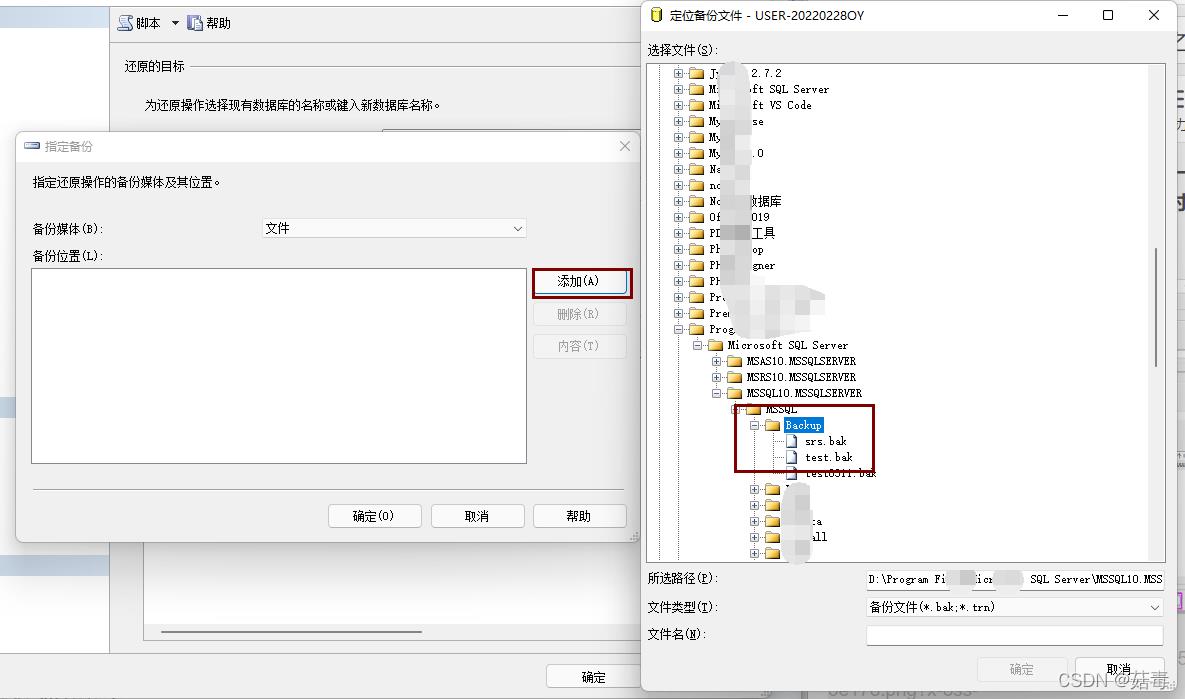
Task: Open the 脚本 dropdown arrow
Action: 175,23
